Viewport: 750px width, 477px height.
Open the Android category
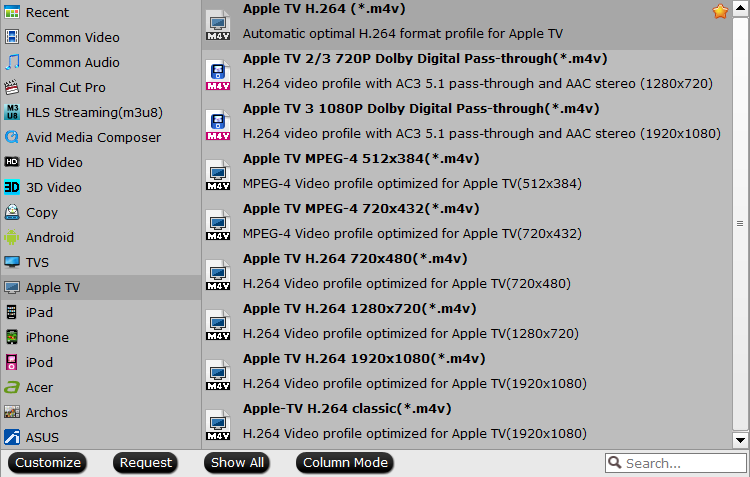(x=100, y=237)
